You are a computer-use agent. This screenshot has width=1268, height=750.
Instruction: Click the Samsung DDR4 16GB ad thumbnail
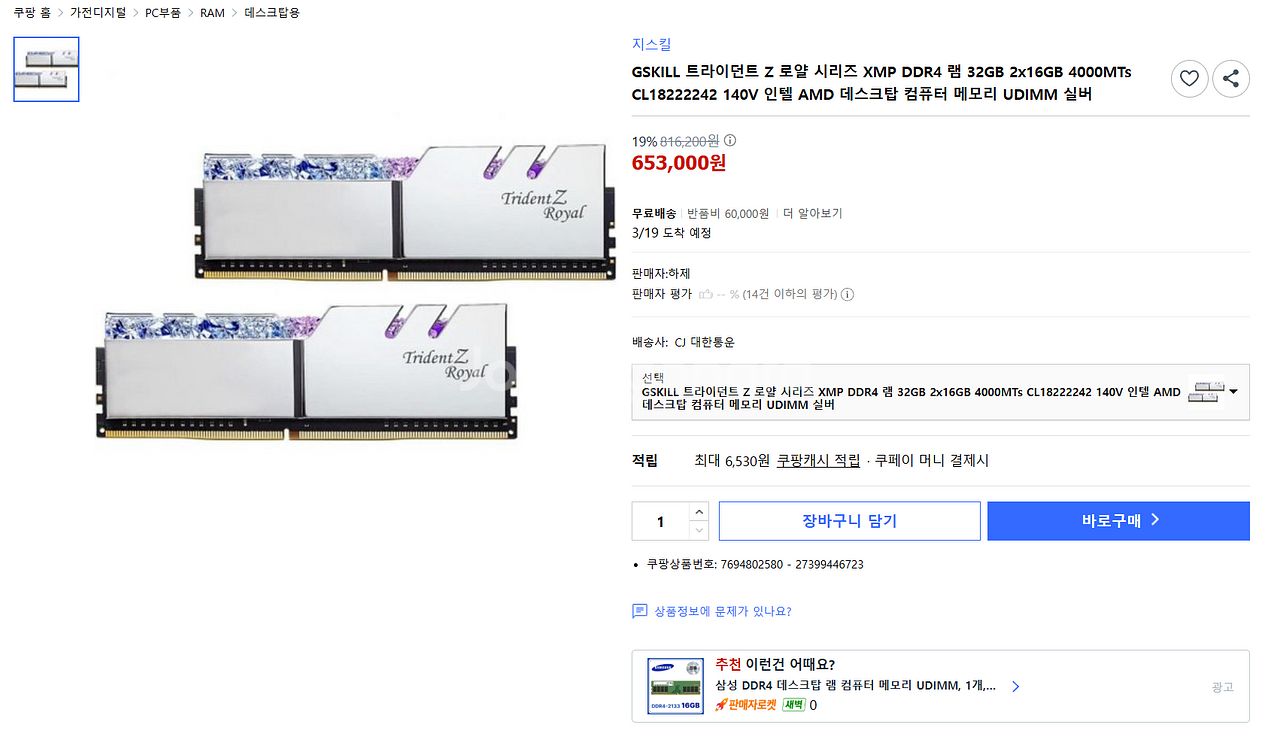click(x=675, y=686)
